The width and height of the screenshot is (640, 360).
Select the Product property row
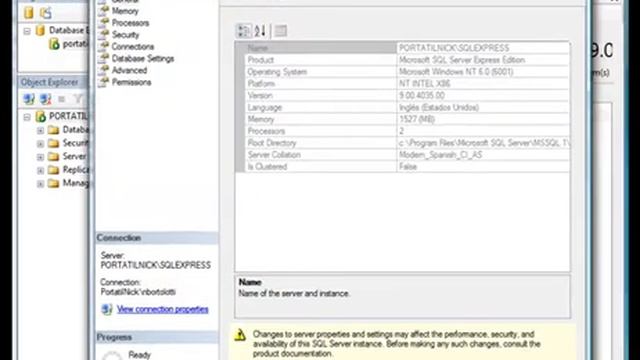click(x=402, y=60)
